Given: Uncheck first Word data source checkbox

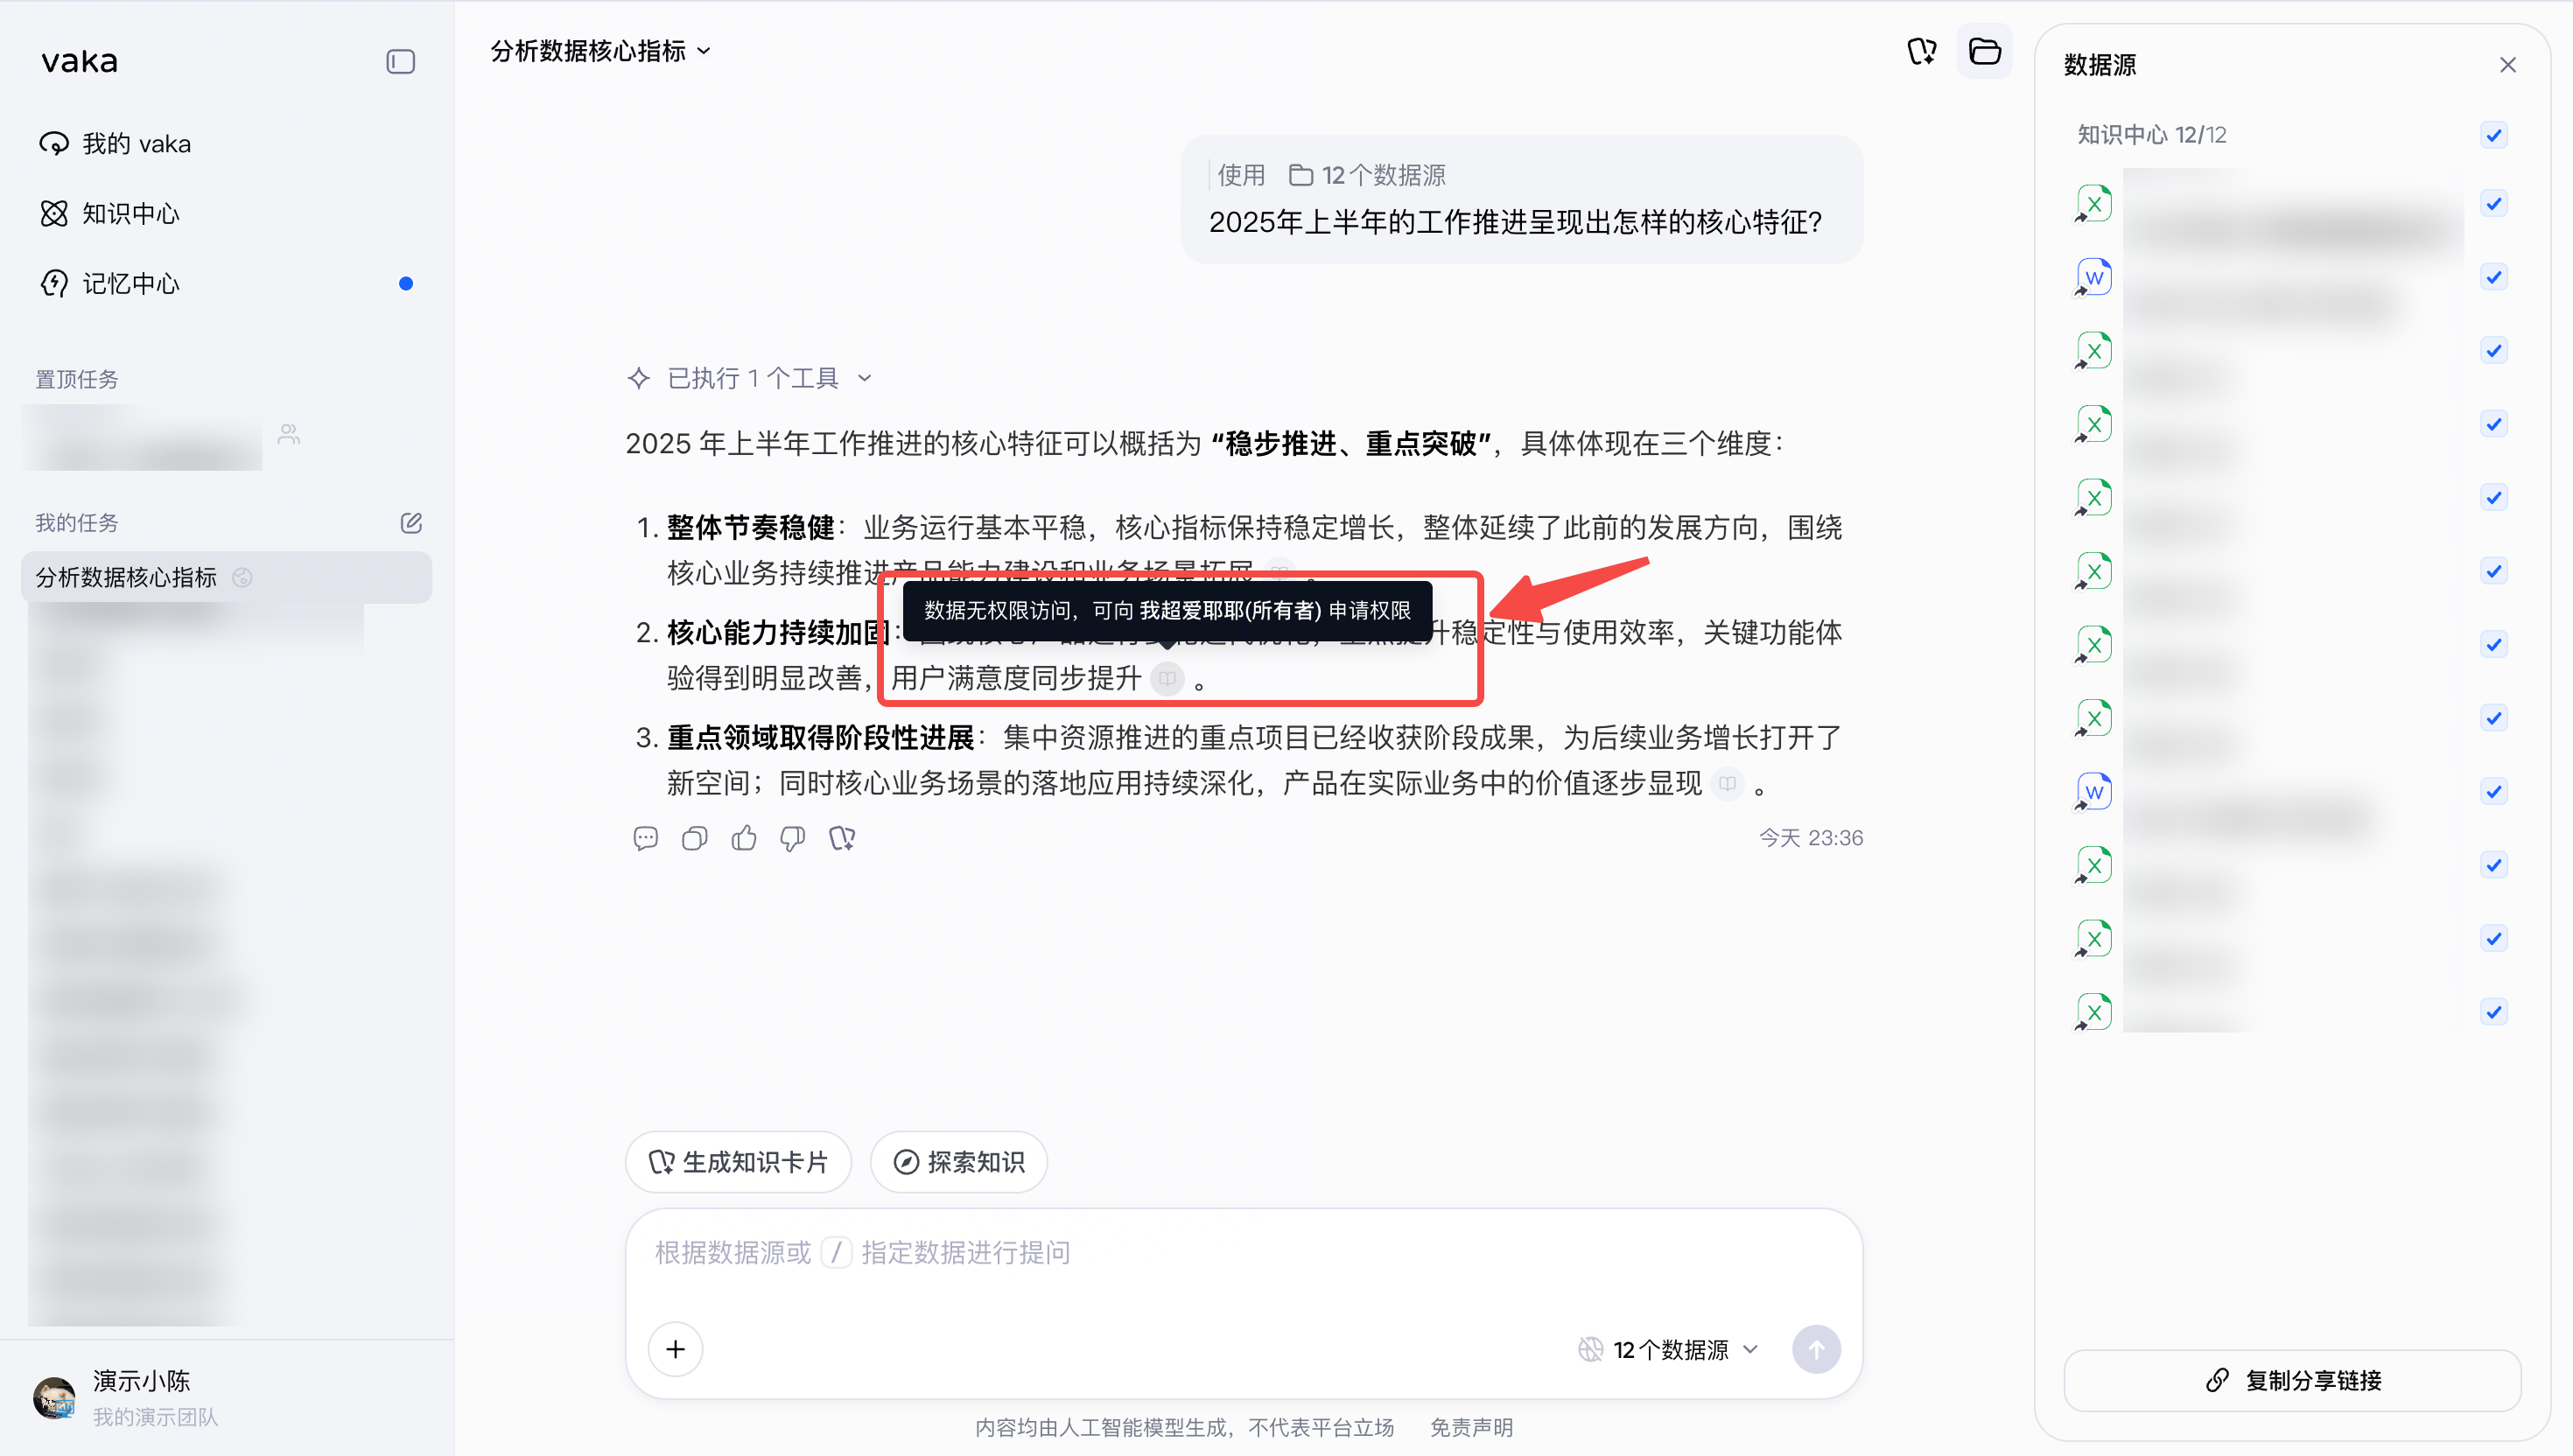Looking at the screenshot, I should [x=2493, y=277].
